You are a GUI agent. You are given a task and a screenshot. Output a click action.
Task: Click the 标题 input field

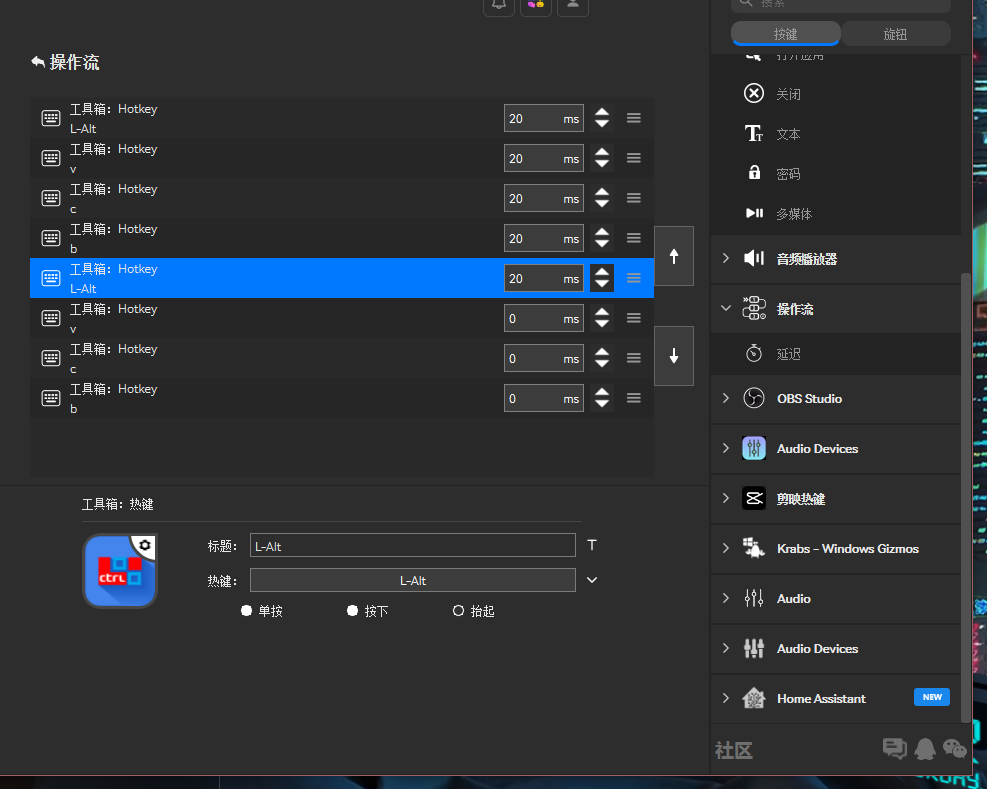(x=412, y=546)
